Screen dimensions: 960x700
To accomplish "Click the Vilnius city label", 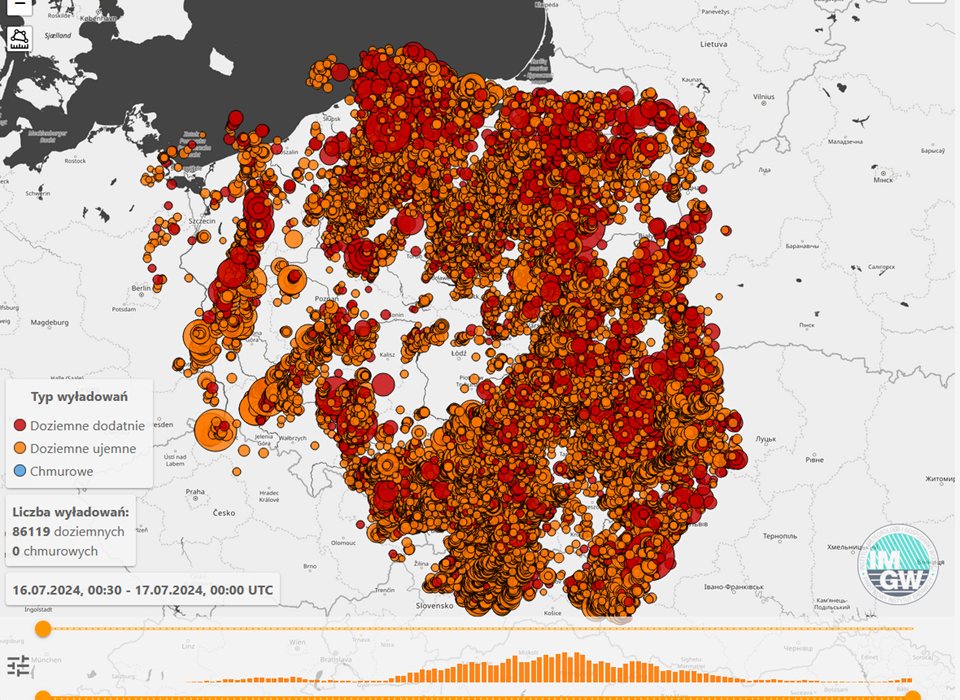I will 763,97.
